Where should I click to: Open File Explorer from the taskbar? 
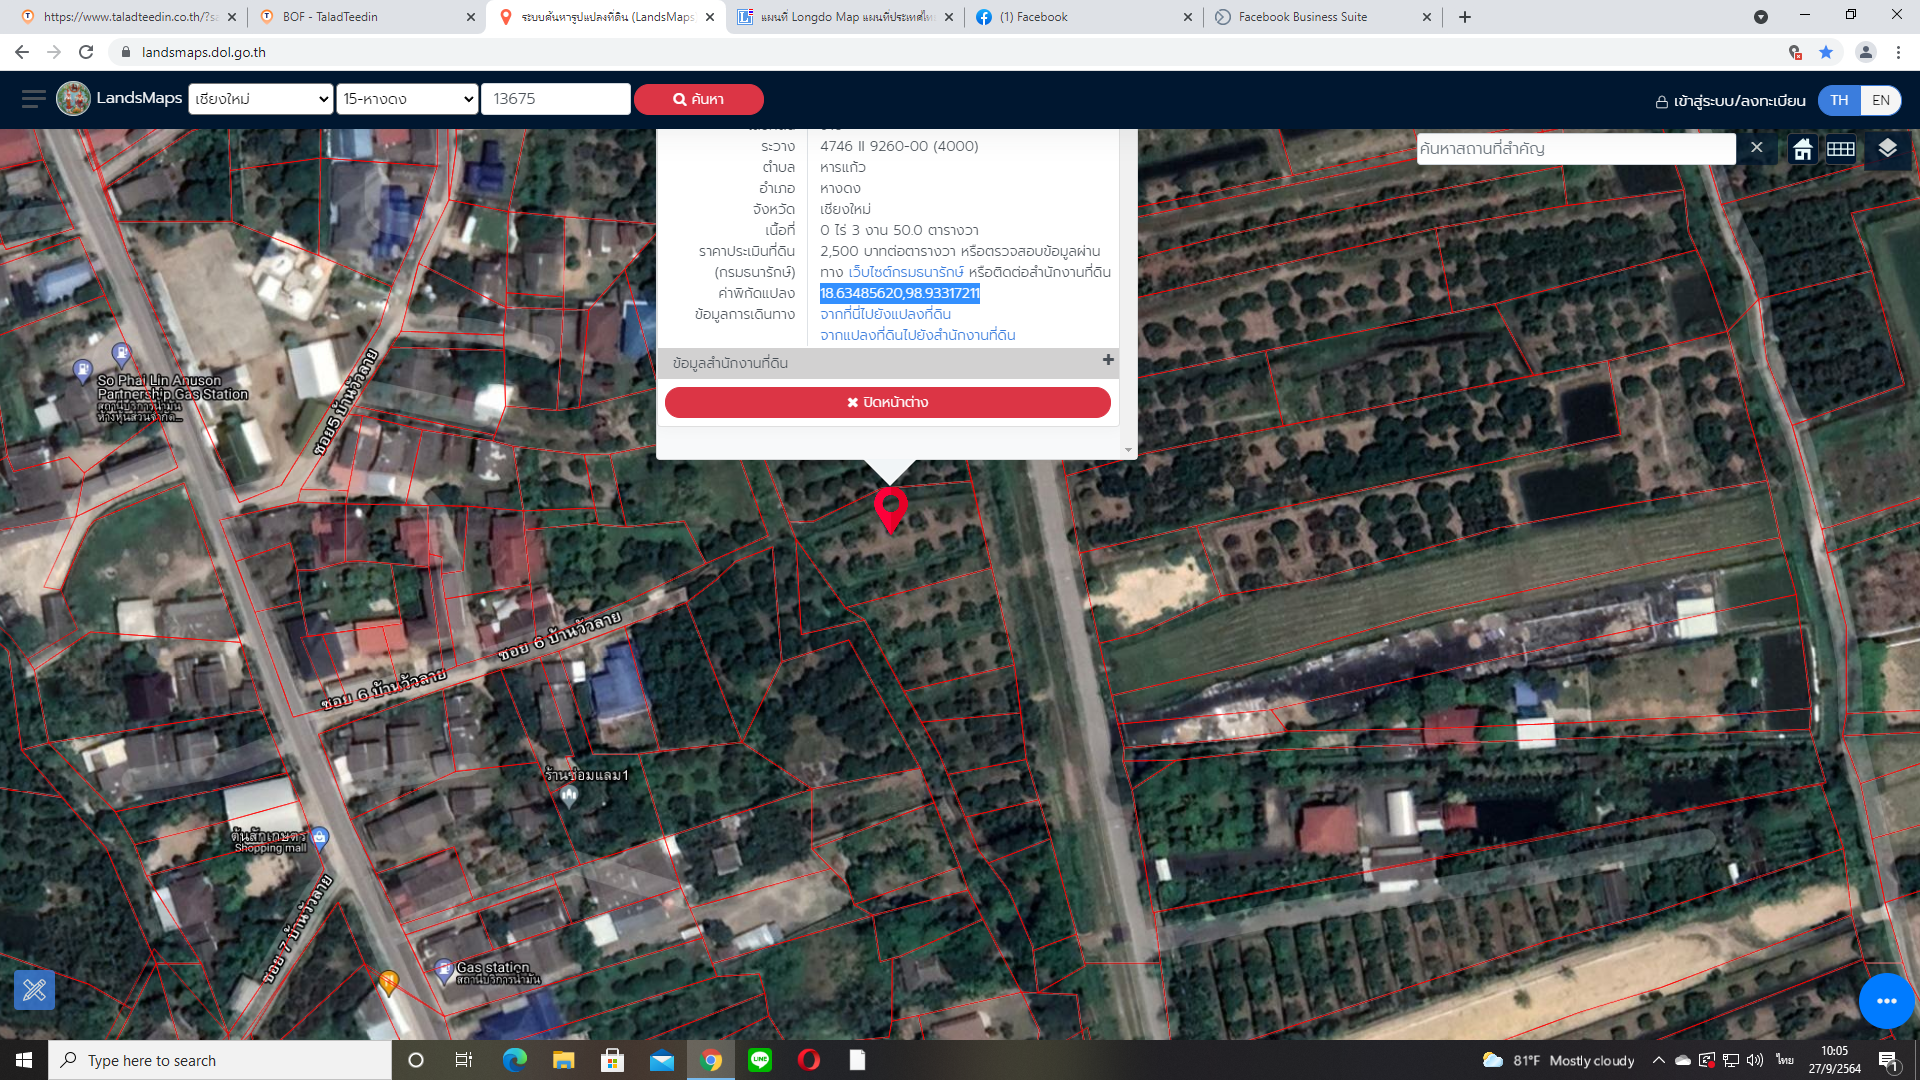point(564,1060)
